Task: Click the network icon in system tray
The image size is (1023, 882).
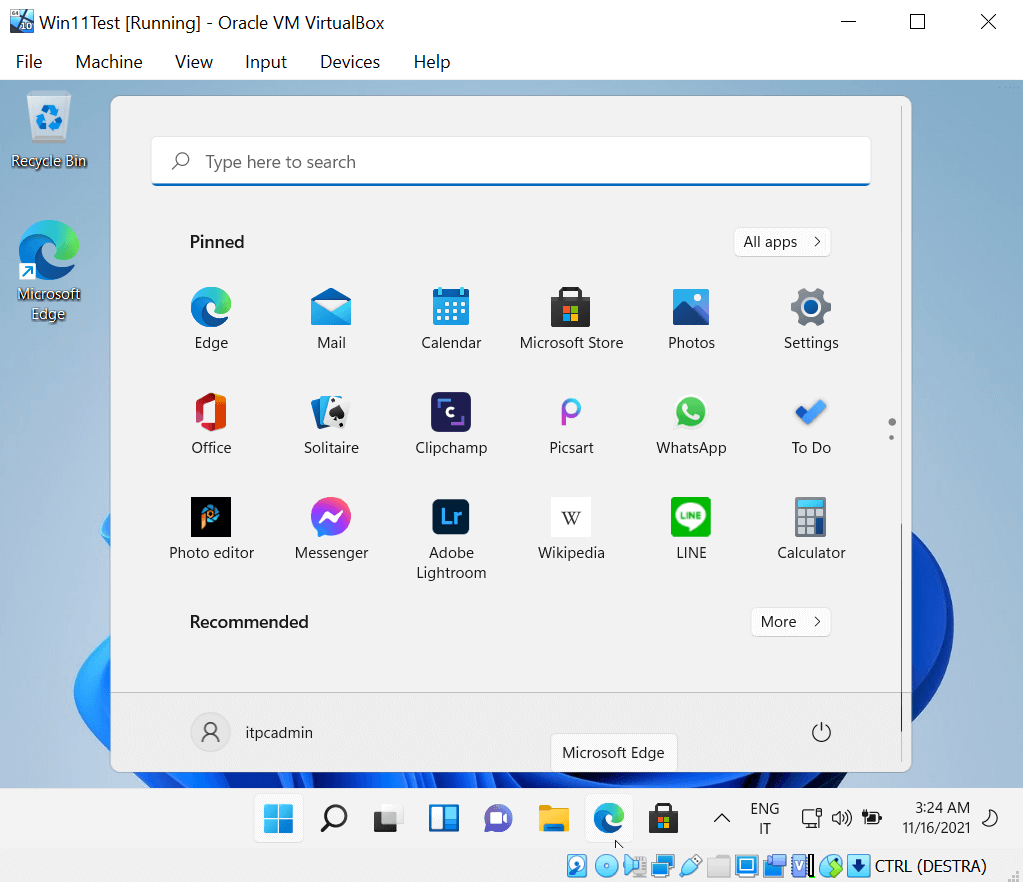Action: (x=812, y=818)
